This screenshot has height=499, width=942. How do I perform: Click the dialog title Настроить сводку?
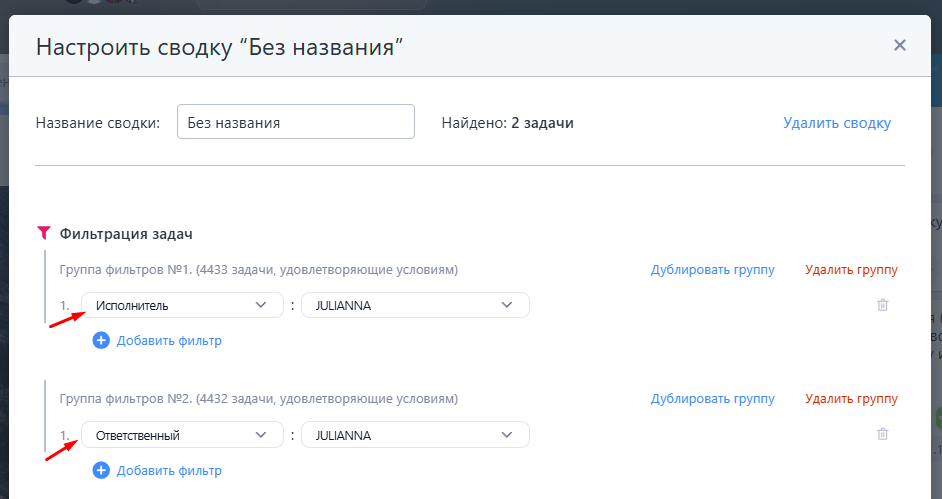click(219, 47)
